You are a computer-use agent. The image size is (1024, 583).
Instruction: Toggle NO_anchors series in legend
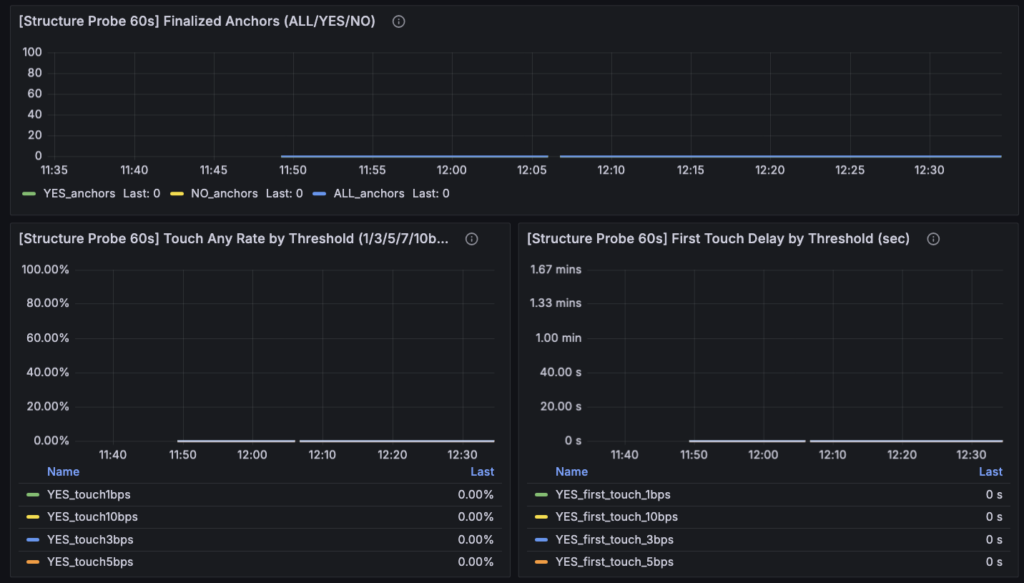pos(224,193)
